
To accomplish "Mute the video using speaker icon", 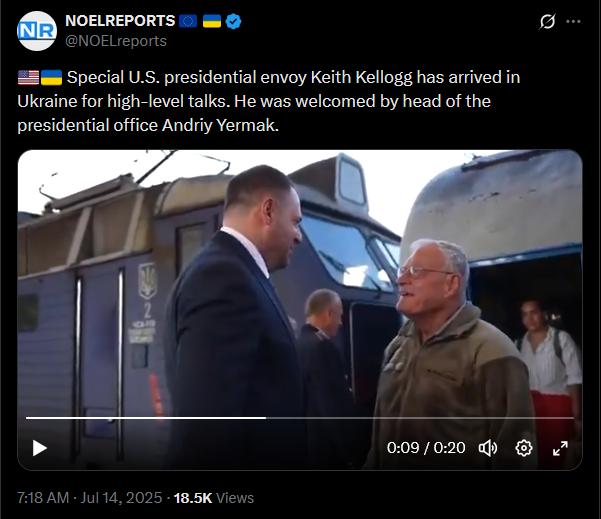I will coord(488,448).
